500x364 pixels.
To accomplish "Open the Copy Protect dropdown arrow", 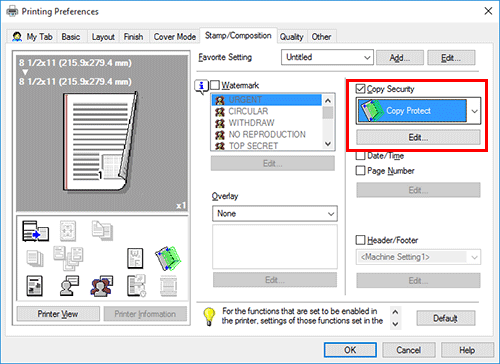I will [474, 111].
